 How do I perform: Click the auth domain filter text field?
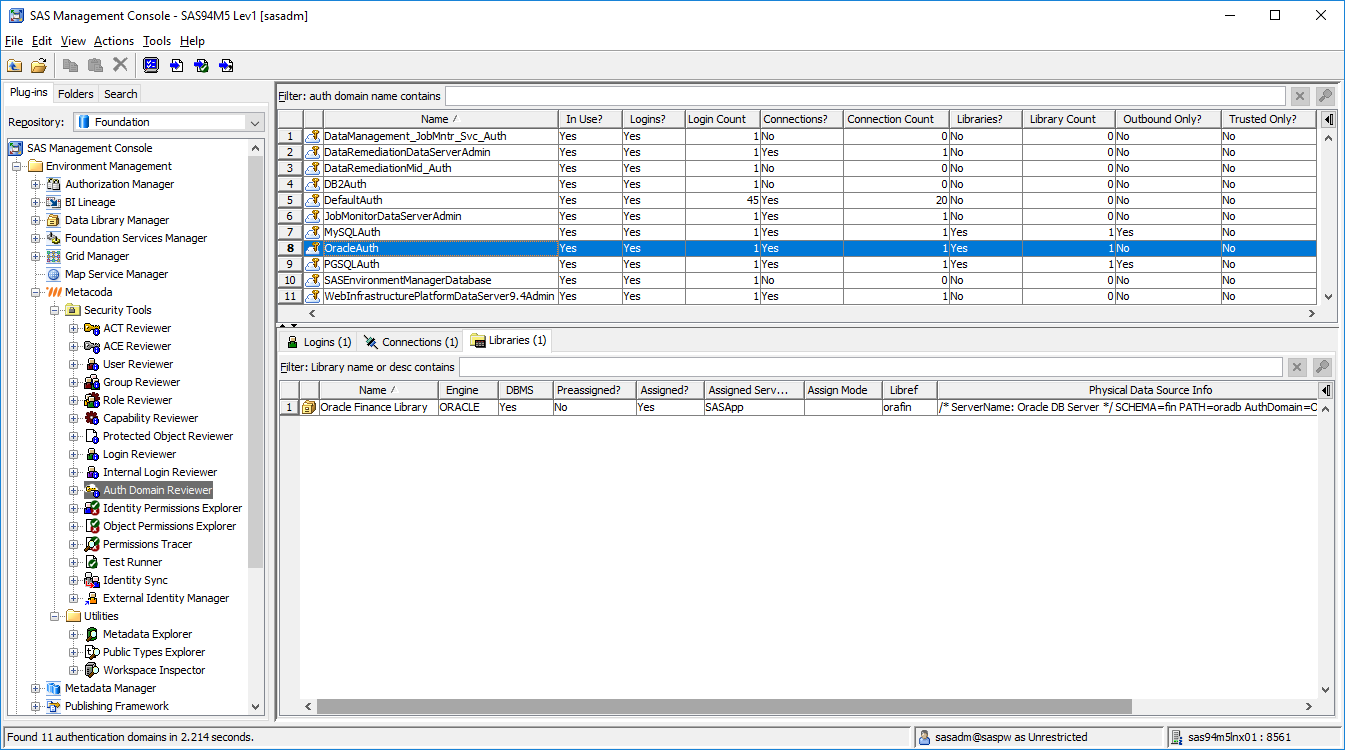tap(865, 96)
